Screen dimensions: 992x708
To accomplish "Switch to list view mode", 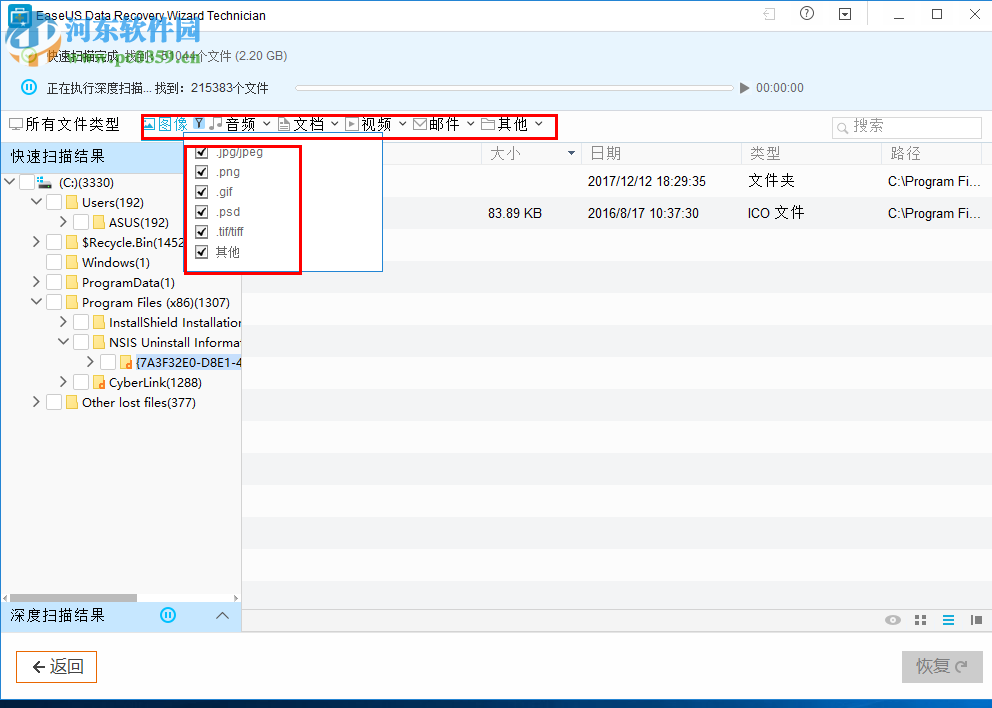I will coord(948,620).
